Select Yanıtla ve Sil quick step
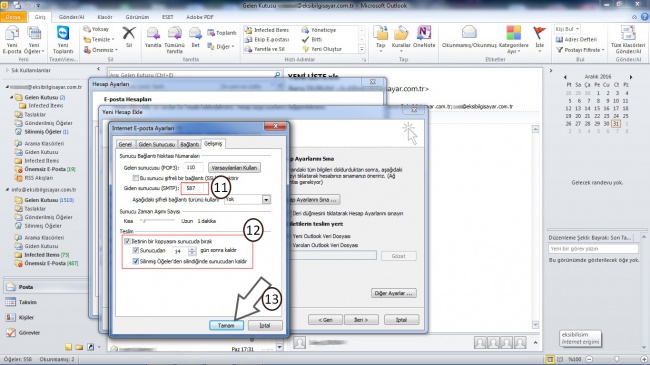 264,49
